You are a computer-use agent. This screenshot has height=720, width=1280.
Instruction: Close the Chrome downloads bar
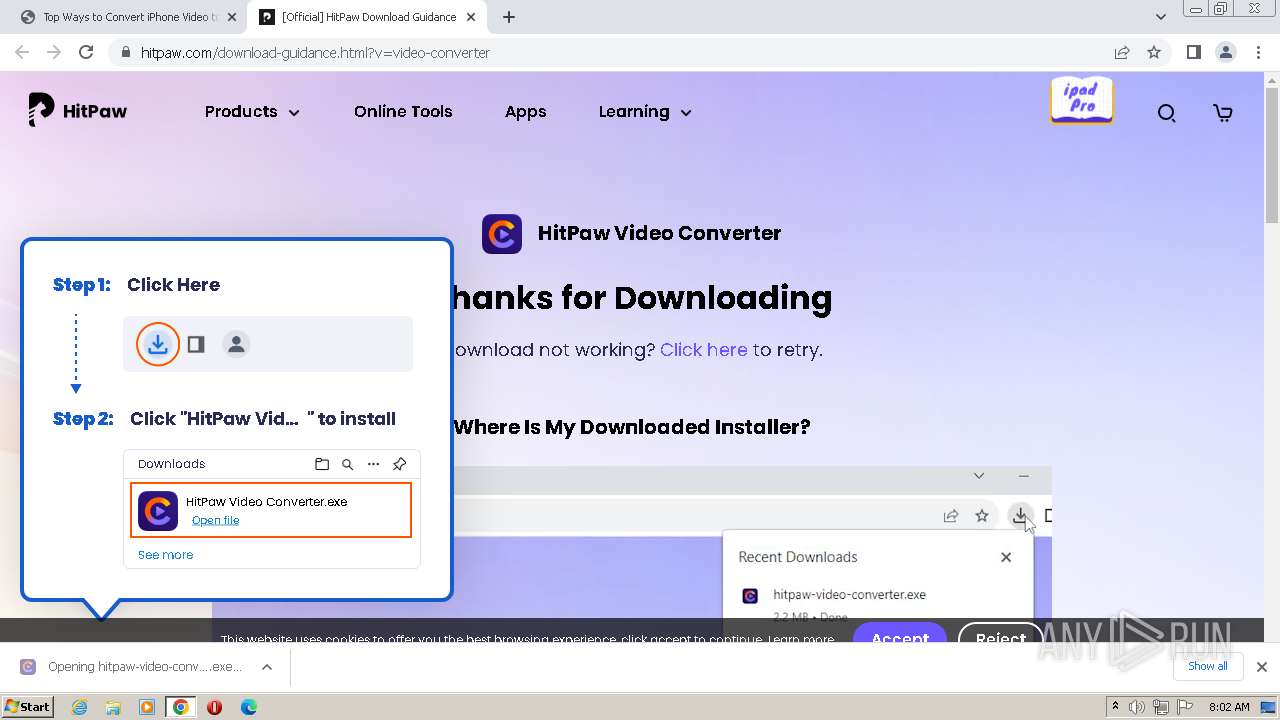pos(1261,667)
